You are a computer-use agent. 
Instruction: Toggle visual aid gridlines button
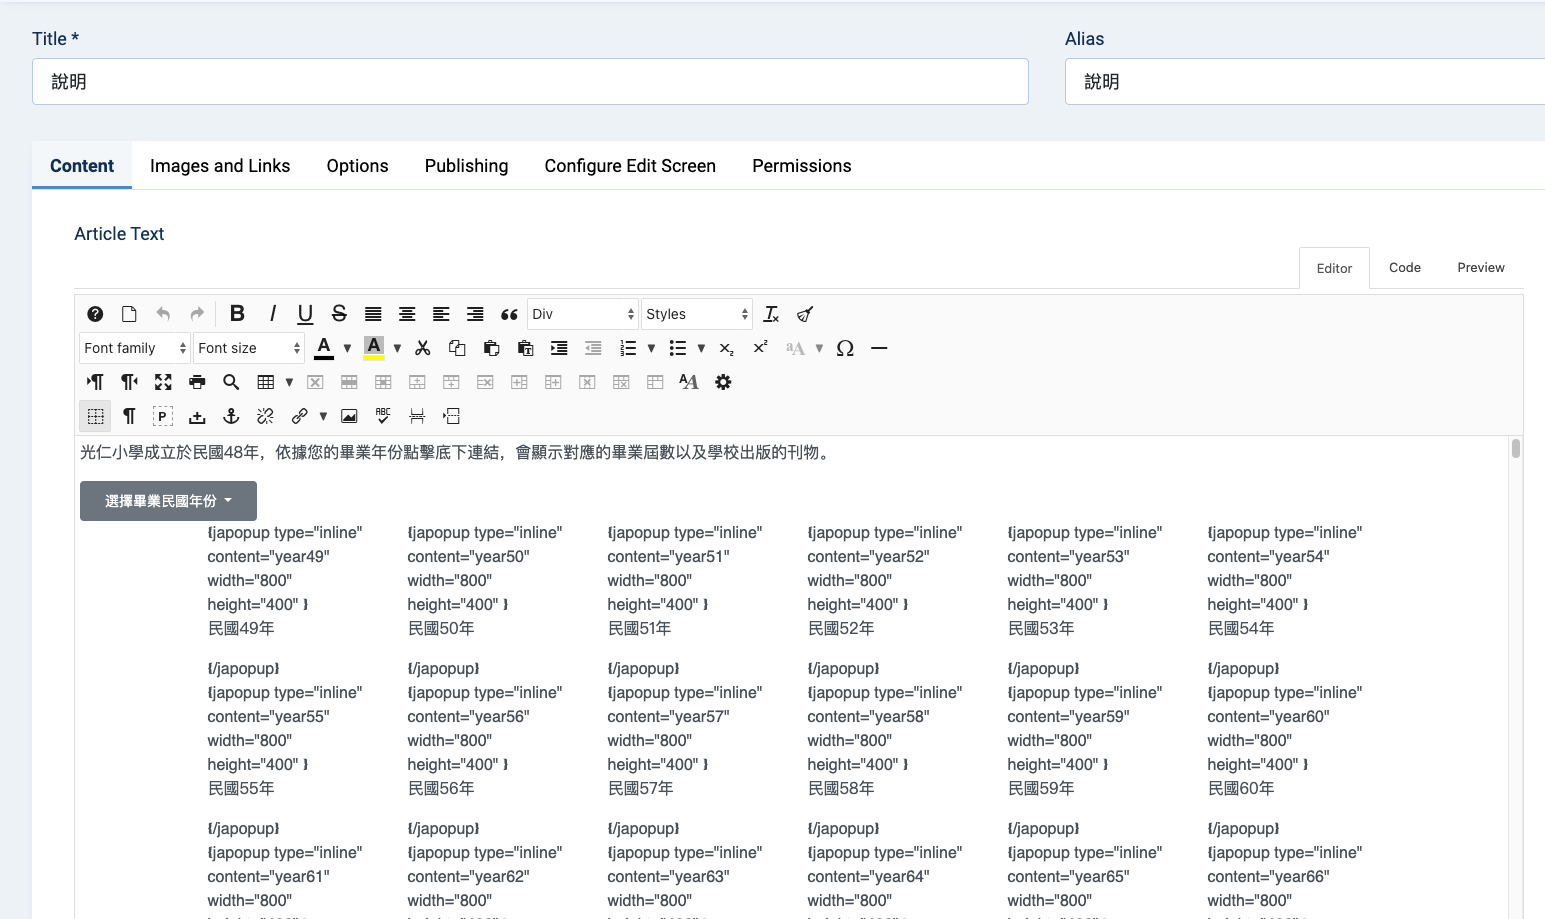(95, 416)
